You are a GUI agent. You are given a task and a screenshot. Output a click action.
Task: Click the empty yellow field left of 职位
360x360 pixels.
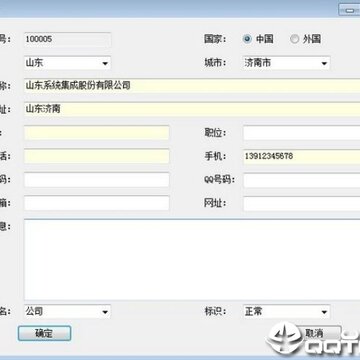pos(97,133)
